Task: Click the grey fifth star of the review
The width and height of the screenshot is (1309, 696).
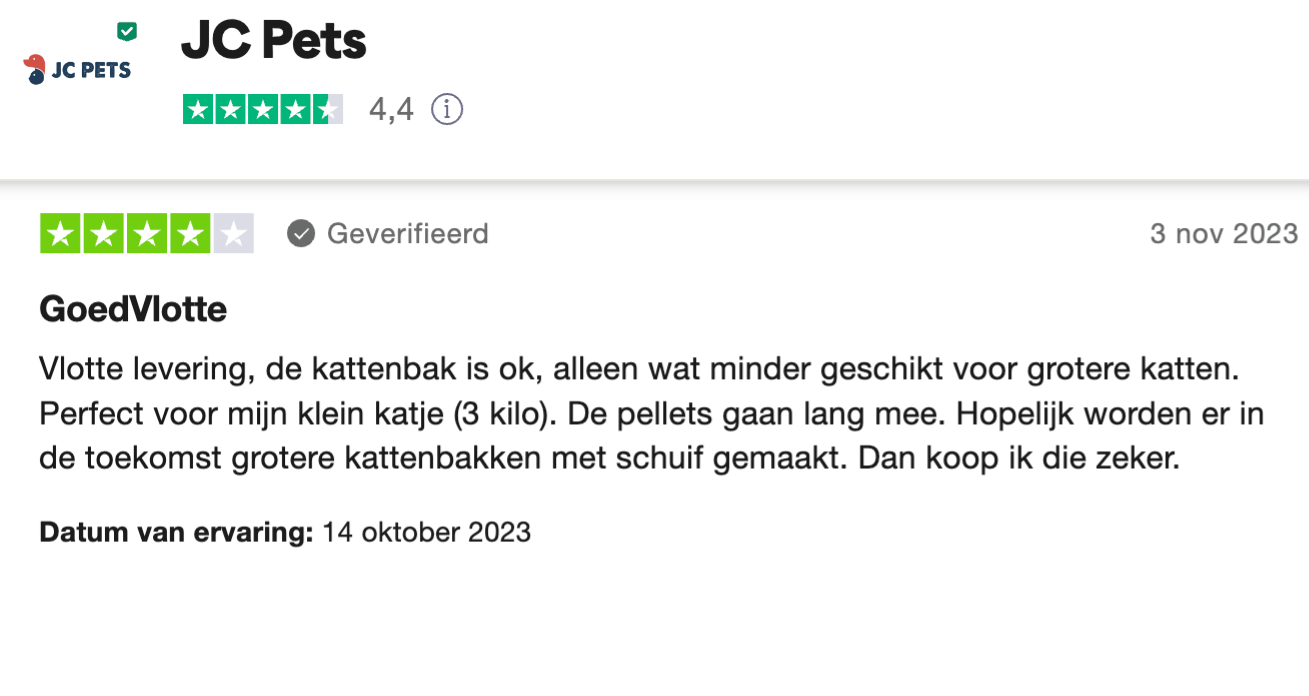Action: 234,234
